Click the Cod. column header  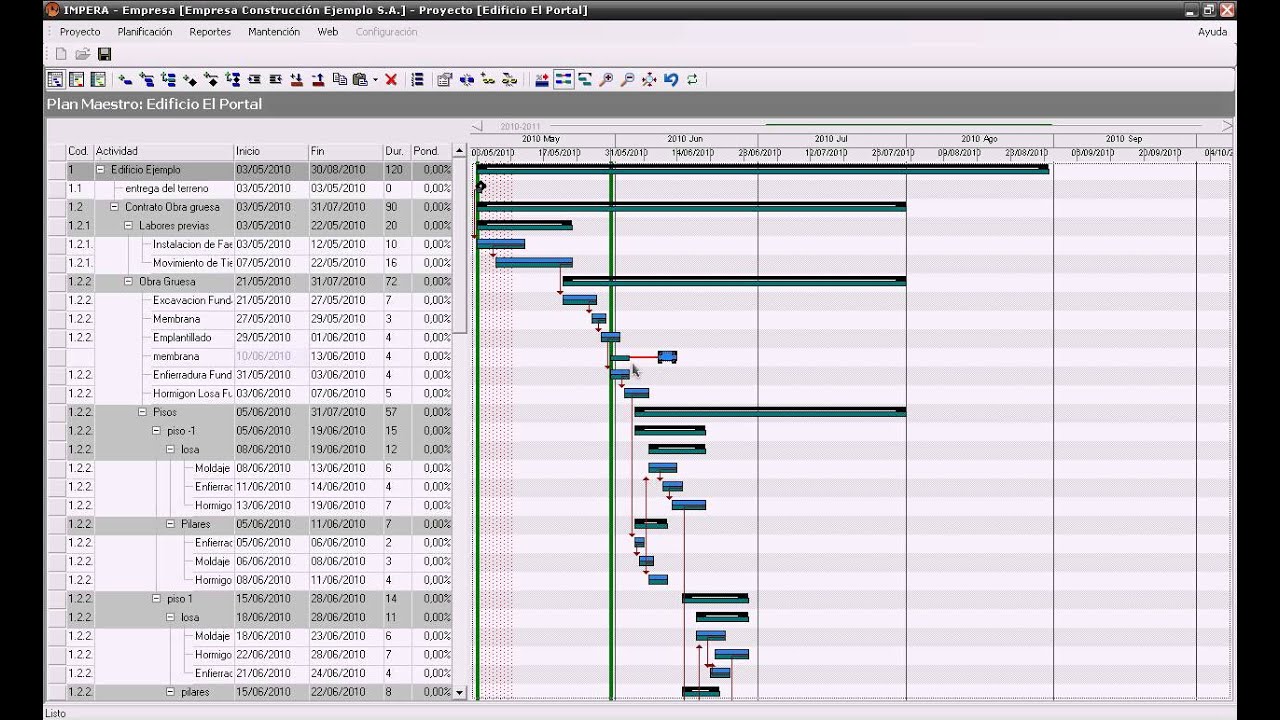coord(79,151)
